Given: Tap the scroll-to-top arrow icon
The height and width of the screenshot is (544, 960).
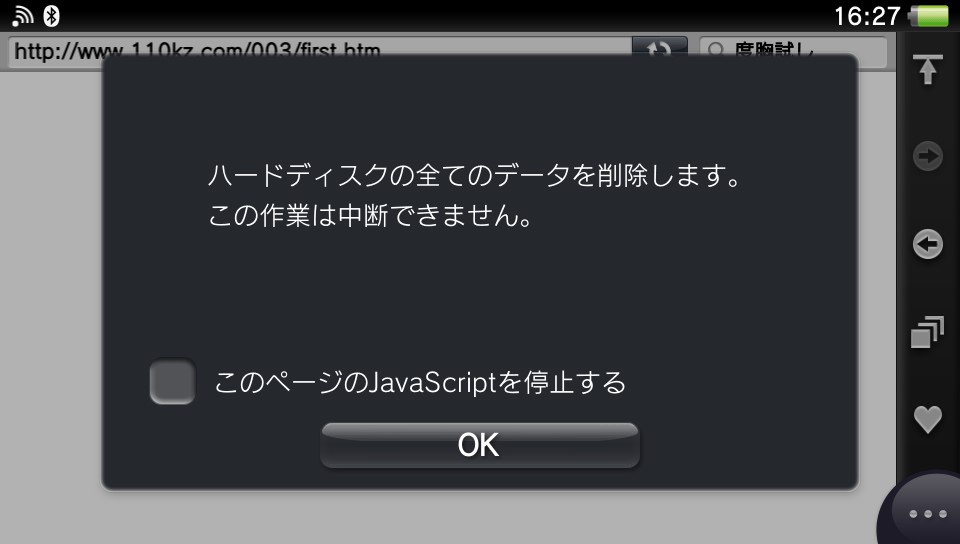Looking at the screenshot, I should click(928, 69).
